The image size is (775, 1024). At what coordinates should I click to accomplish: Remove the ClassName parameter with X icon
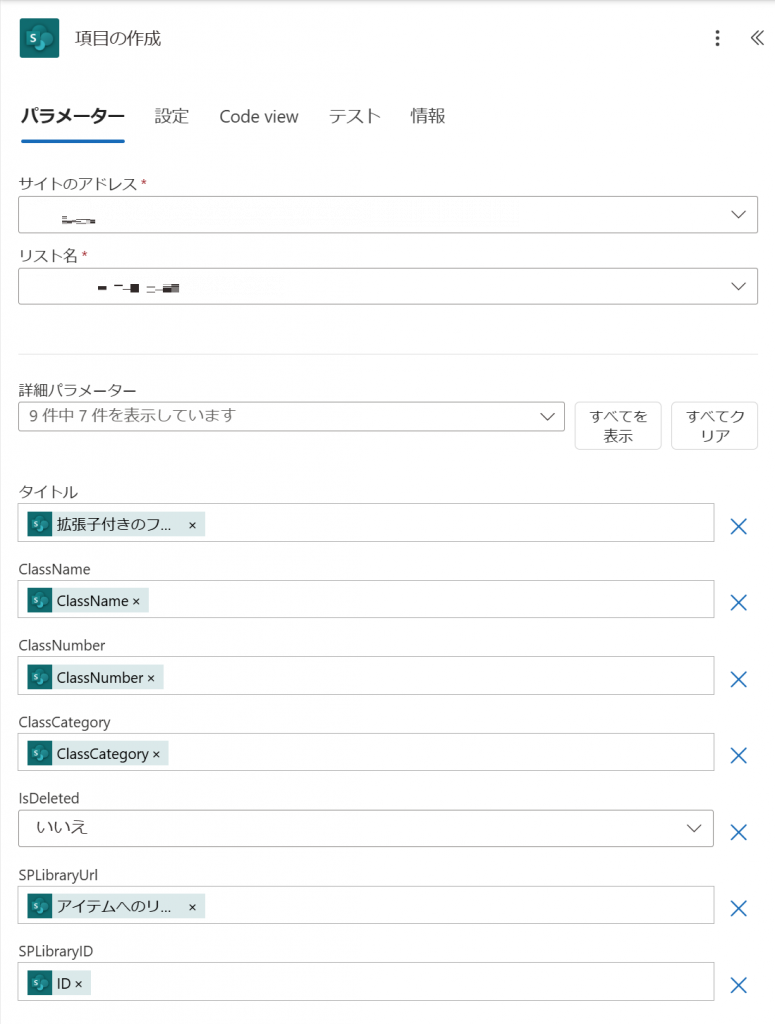tap(739, 602)
